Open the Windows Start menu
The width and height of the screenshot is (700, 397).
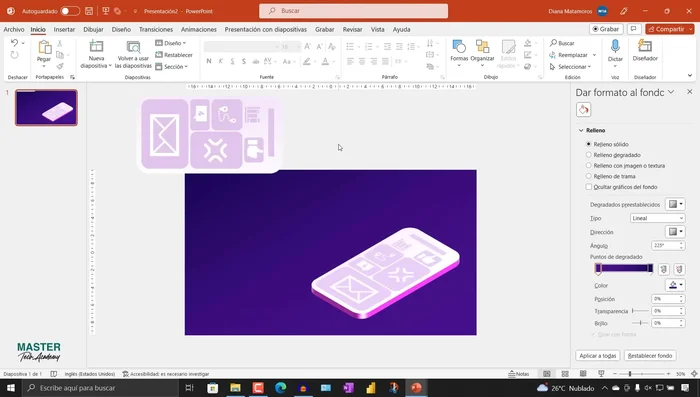(x=11, y=388)
